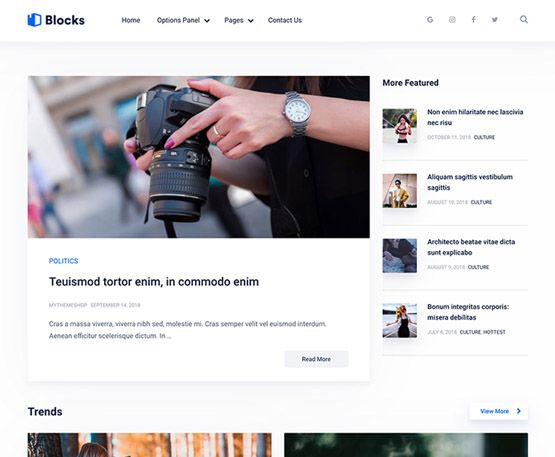Screen dimensions: 555x457
Task: Click the CULTURE tag under August 10 post
Action: pyautogui.click(x=481, y=202)
